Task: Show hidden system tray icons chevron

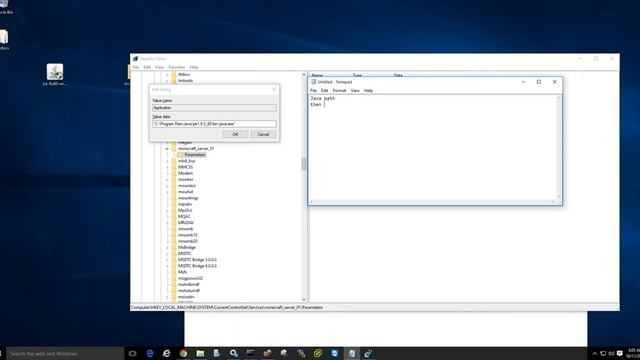Action: pyautogui.click(x=595, y=353)
